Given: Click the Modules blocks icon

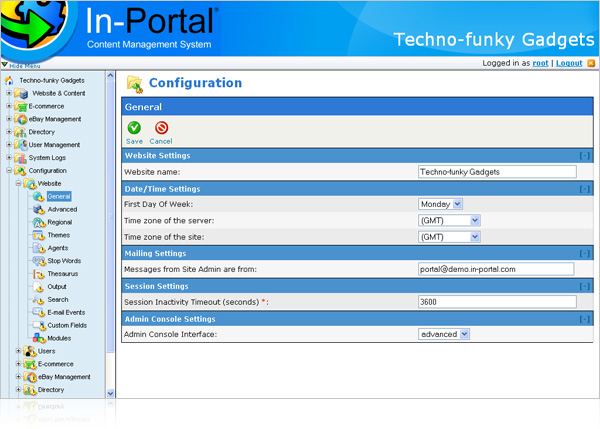Looking at the screenshot, I should tap(39, 338).
